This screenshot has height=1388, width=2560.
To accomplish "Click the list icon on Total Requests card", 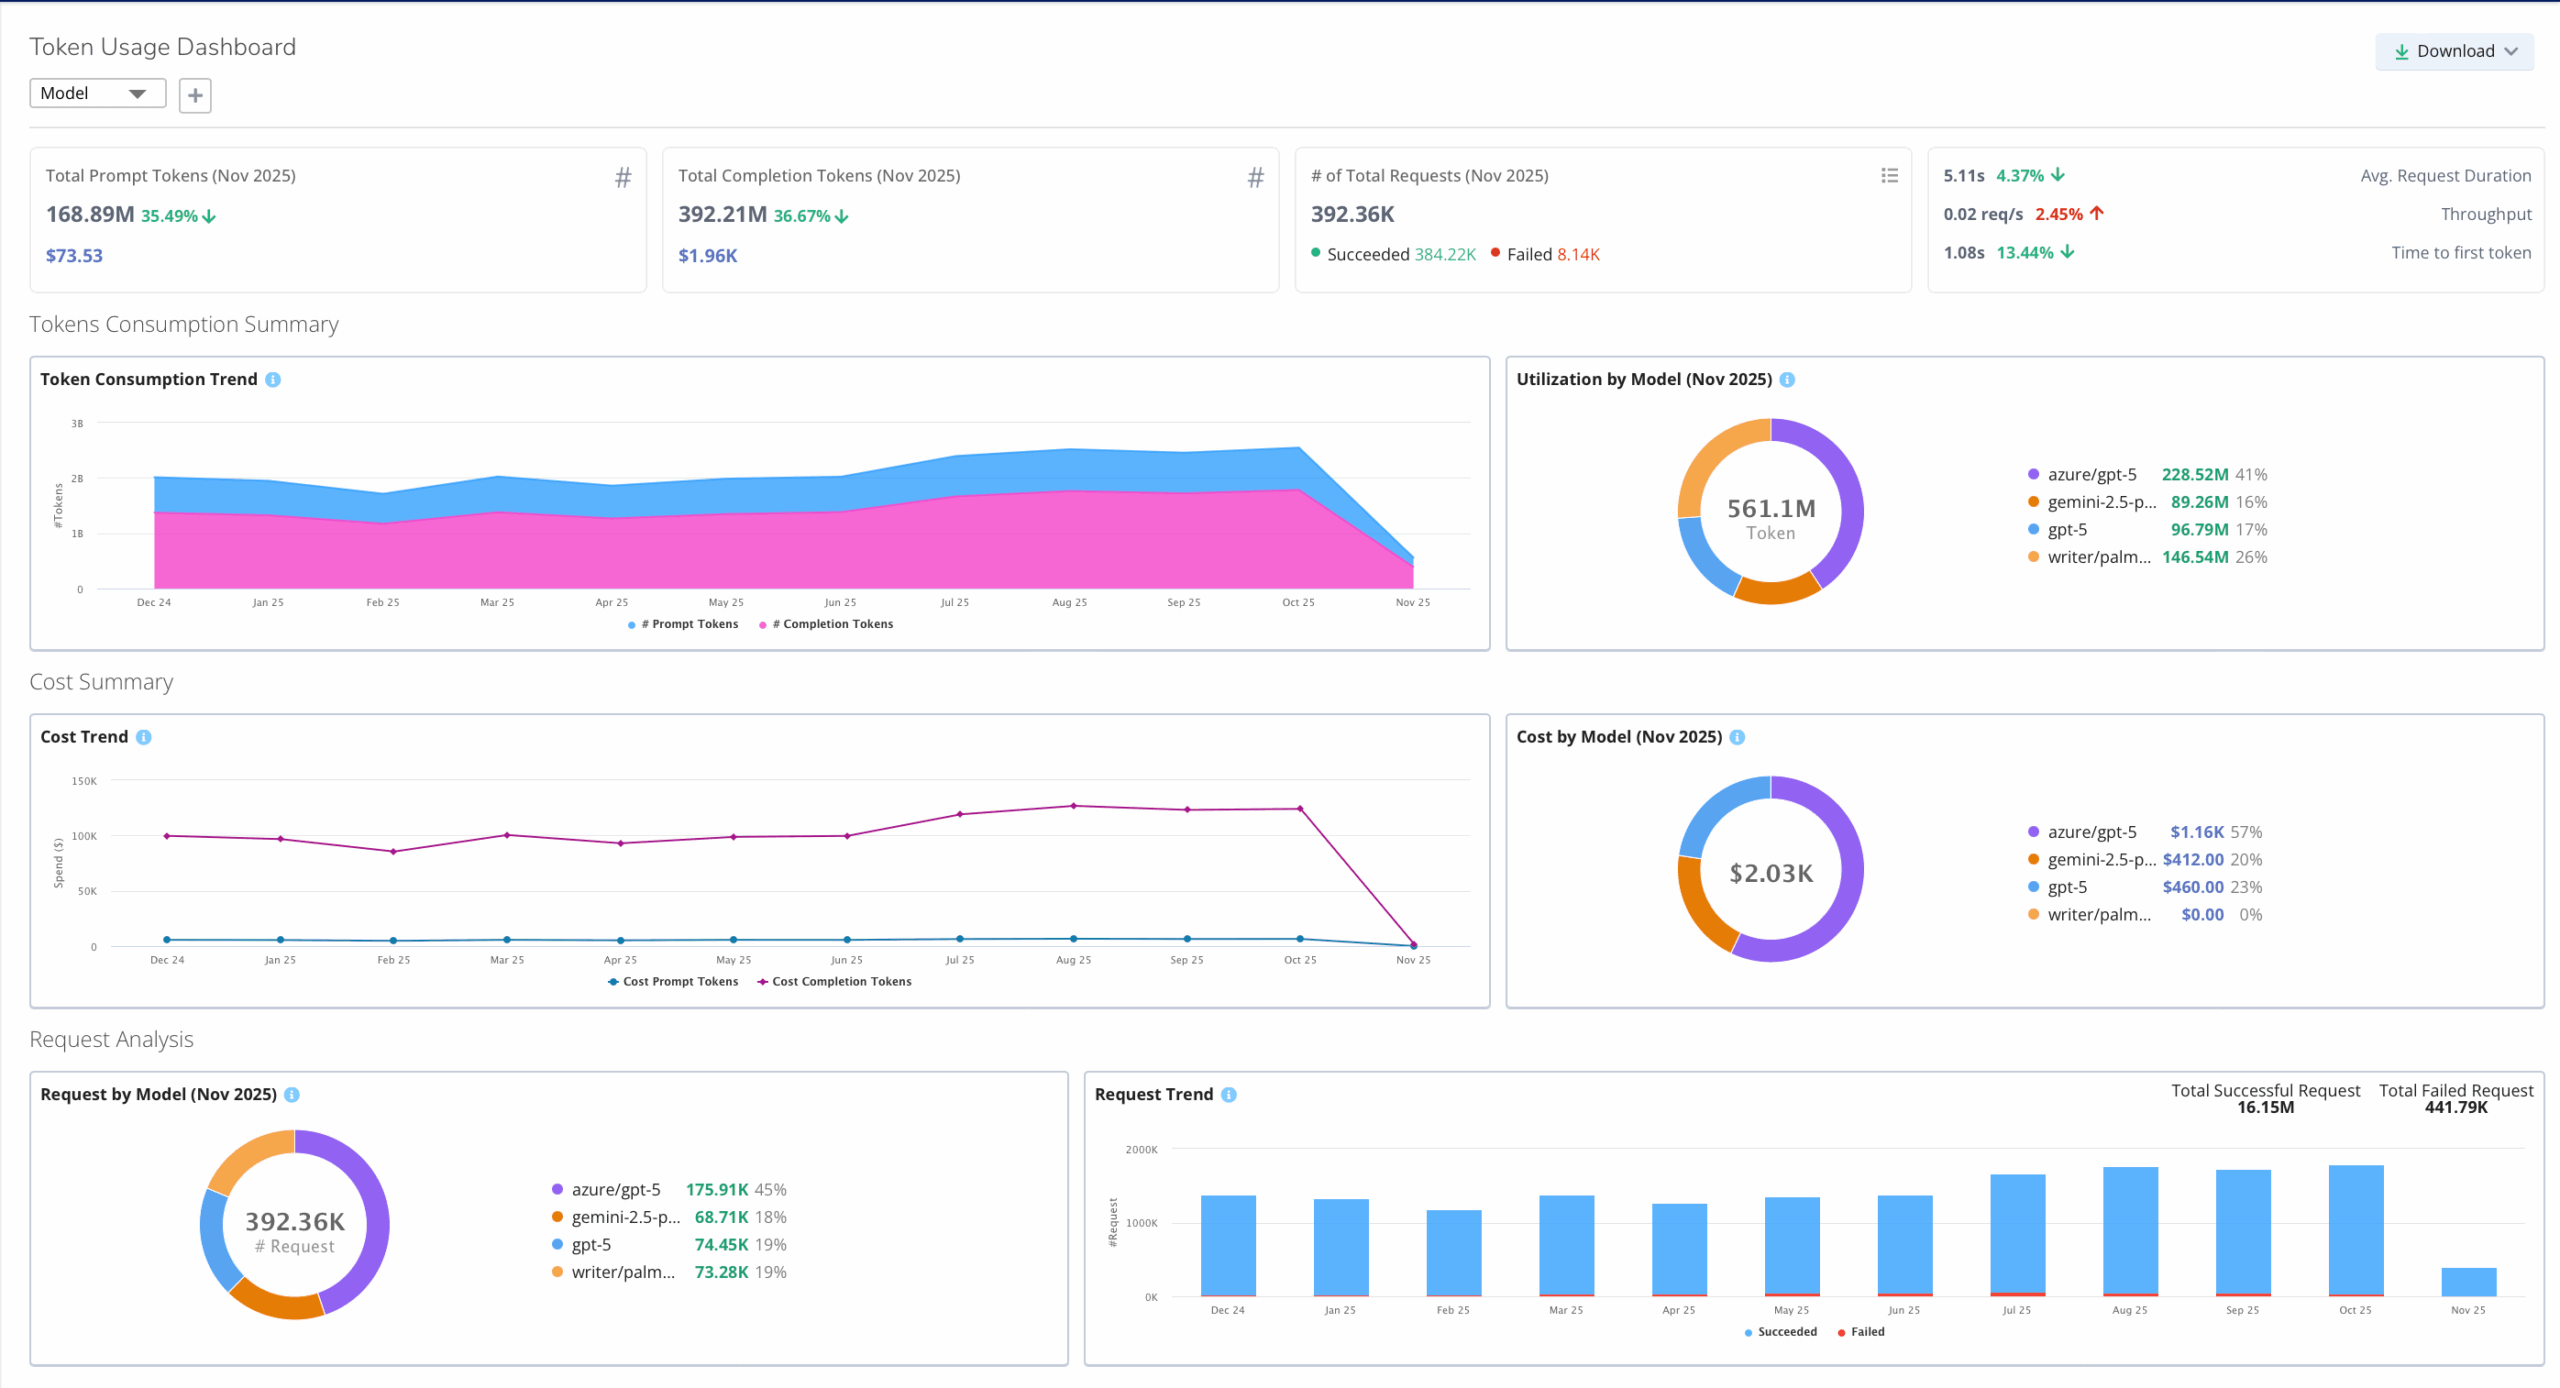I will point(1889,175).
